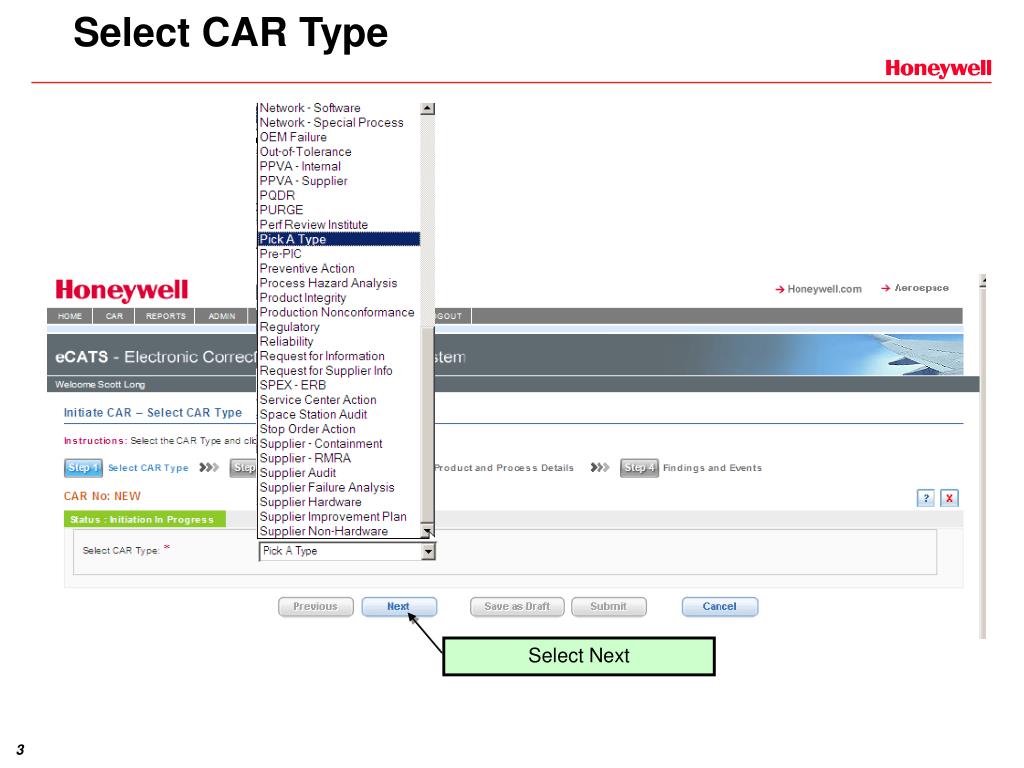This screenshot has width=1024, height=768.
Task: Select 'Supplier Hardware' option
Action: click(339, 502)
